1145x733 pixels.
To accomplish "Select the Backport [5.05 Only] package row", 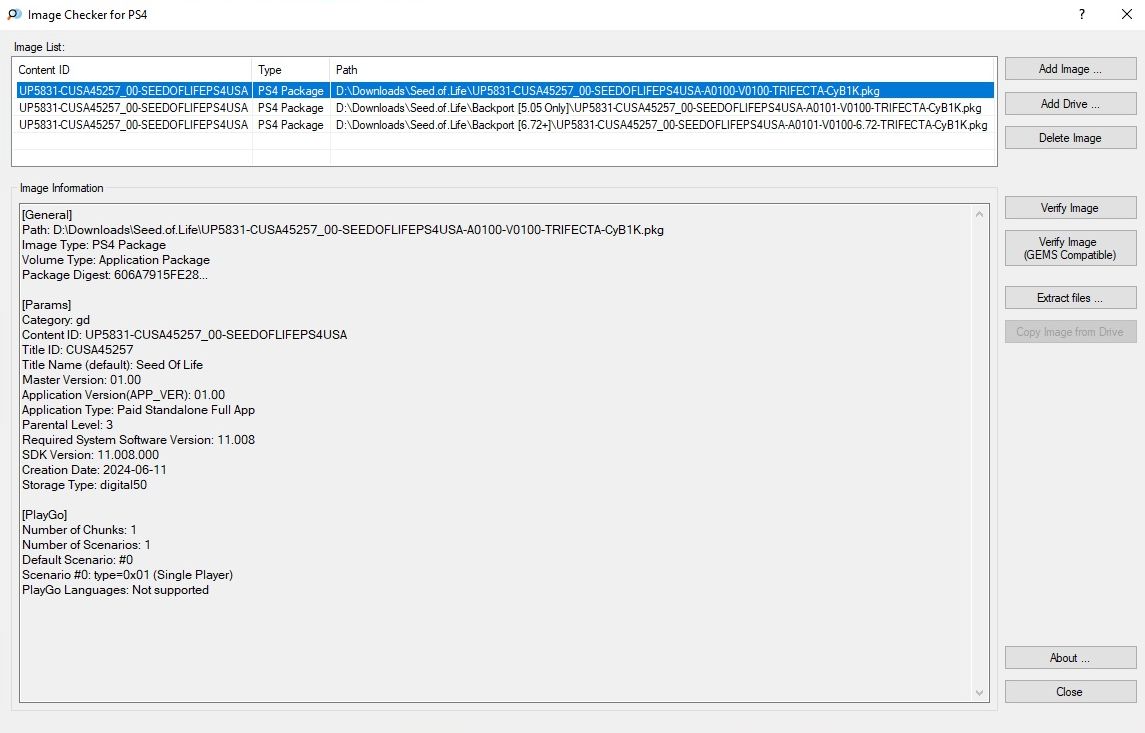I will coord(505,108).
